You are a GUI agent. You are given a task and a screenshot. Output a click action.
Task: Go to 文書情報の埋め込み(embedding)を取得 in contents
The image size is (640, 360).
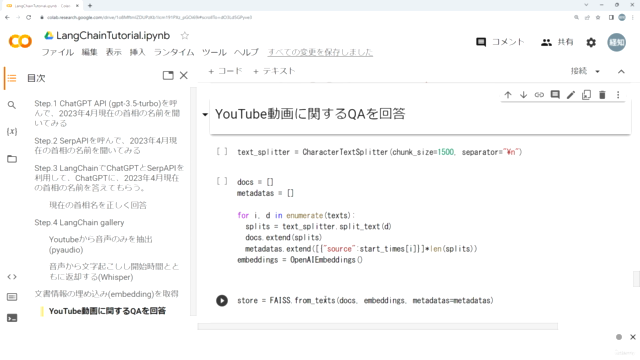pos(107,294)
